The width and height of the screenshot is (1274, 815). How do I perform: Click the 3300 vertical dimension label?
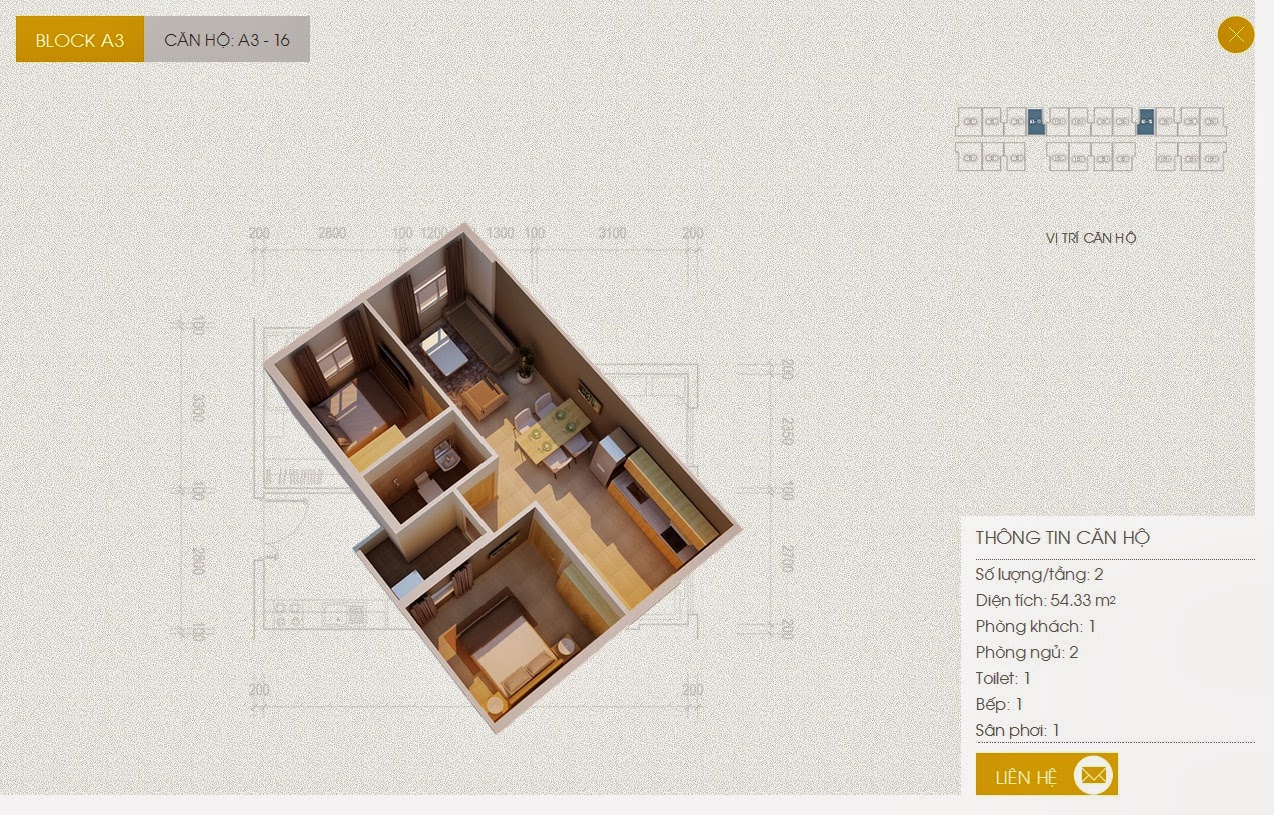(199, 408)
